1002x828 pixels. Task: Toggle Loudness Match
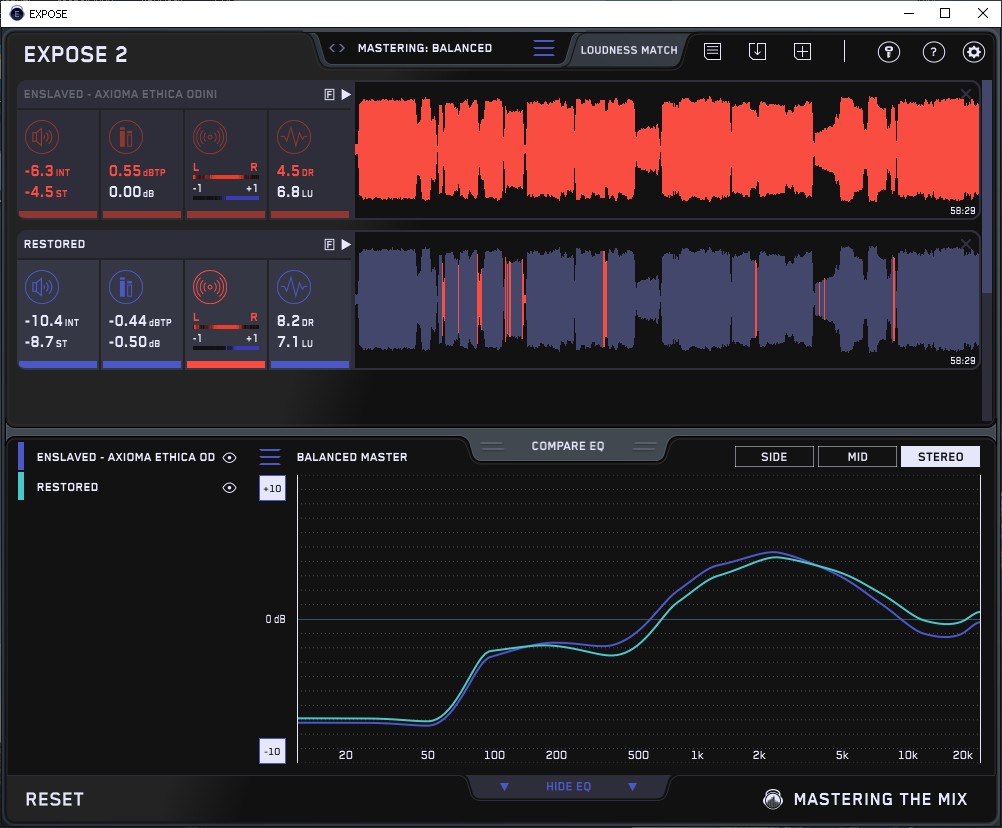(x=629, y=50)
